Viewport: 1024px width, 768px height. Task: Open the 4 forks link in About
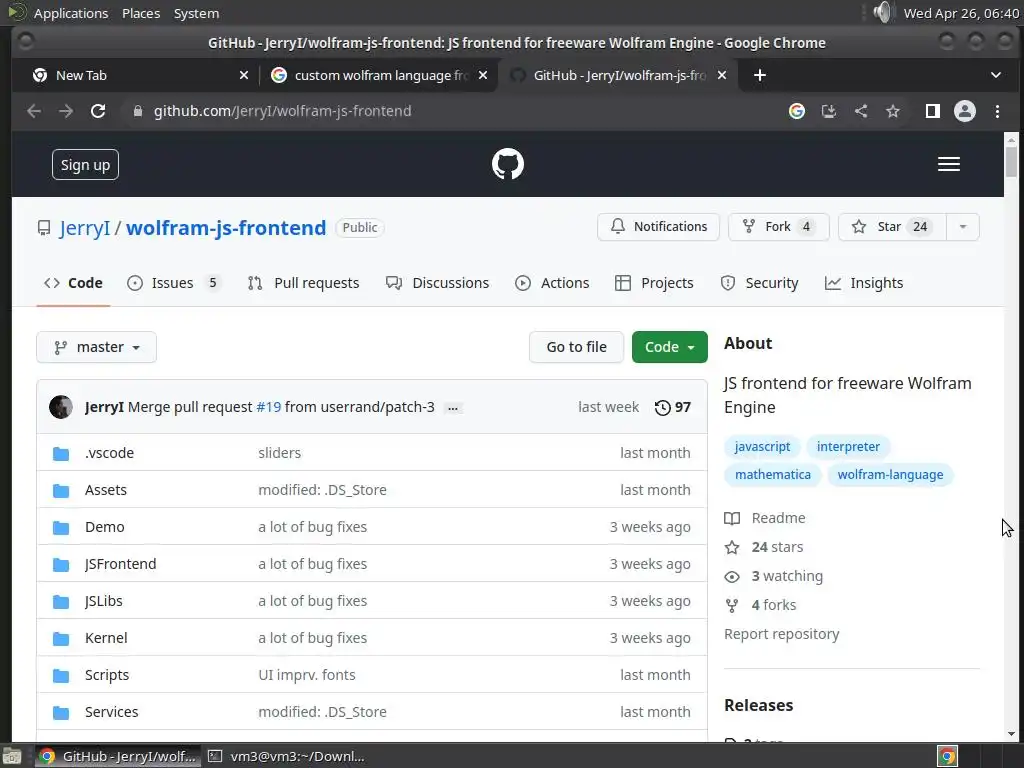click(x=761, y=605)
